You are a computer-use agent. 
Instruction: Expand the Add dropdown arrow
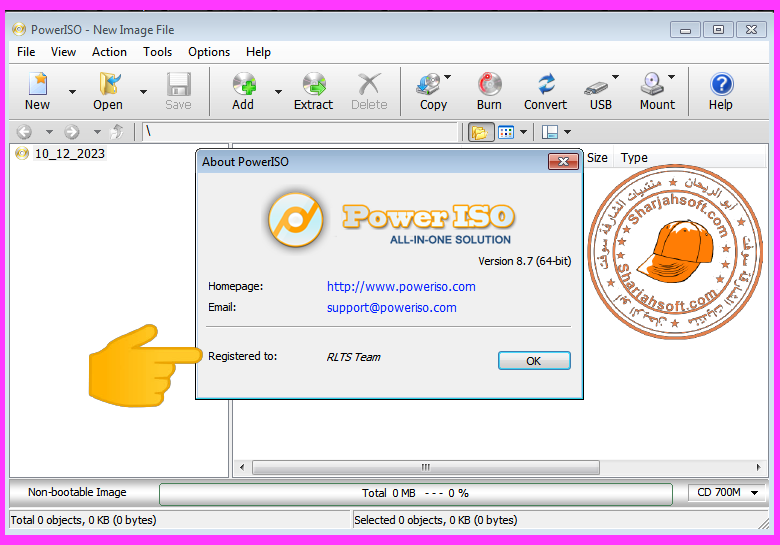click(x=279, y=92)
